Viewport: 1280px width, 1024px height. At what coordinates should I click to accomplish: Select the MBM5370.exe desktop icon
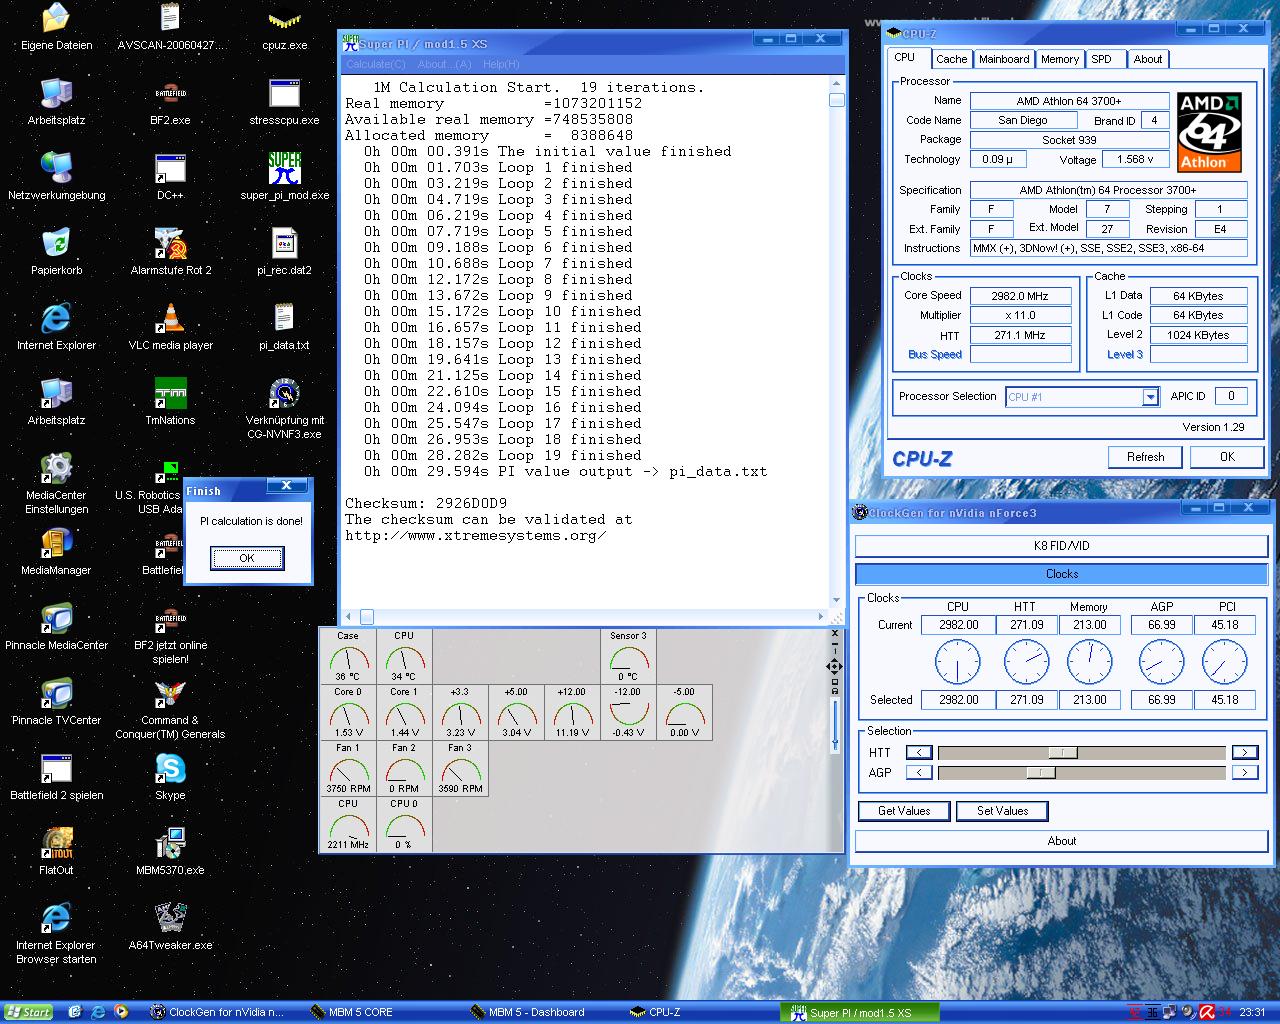click(170, 853)
